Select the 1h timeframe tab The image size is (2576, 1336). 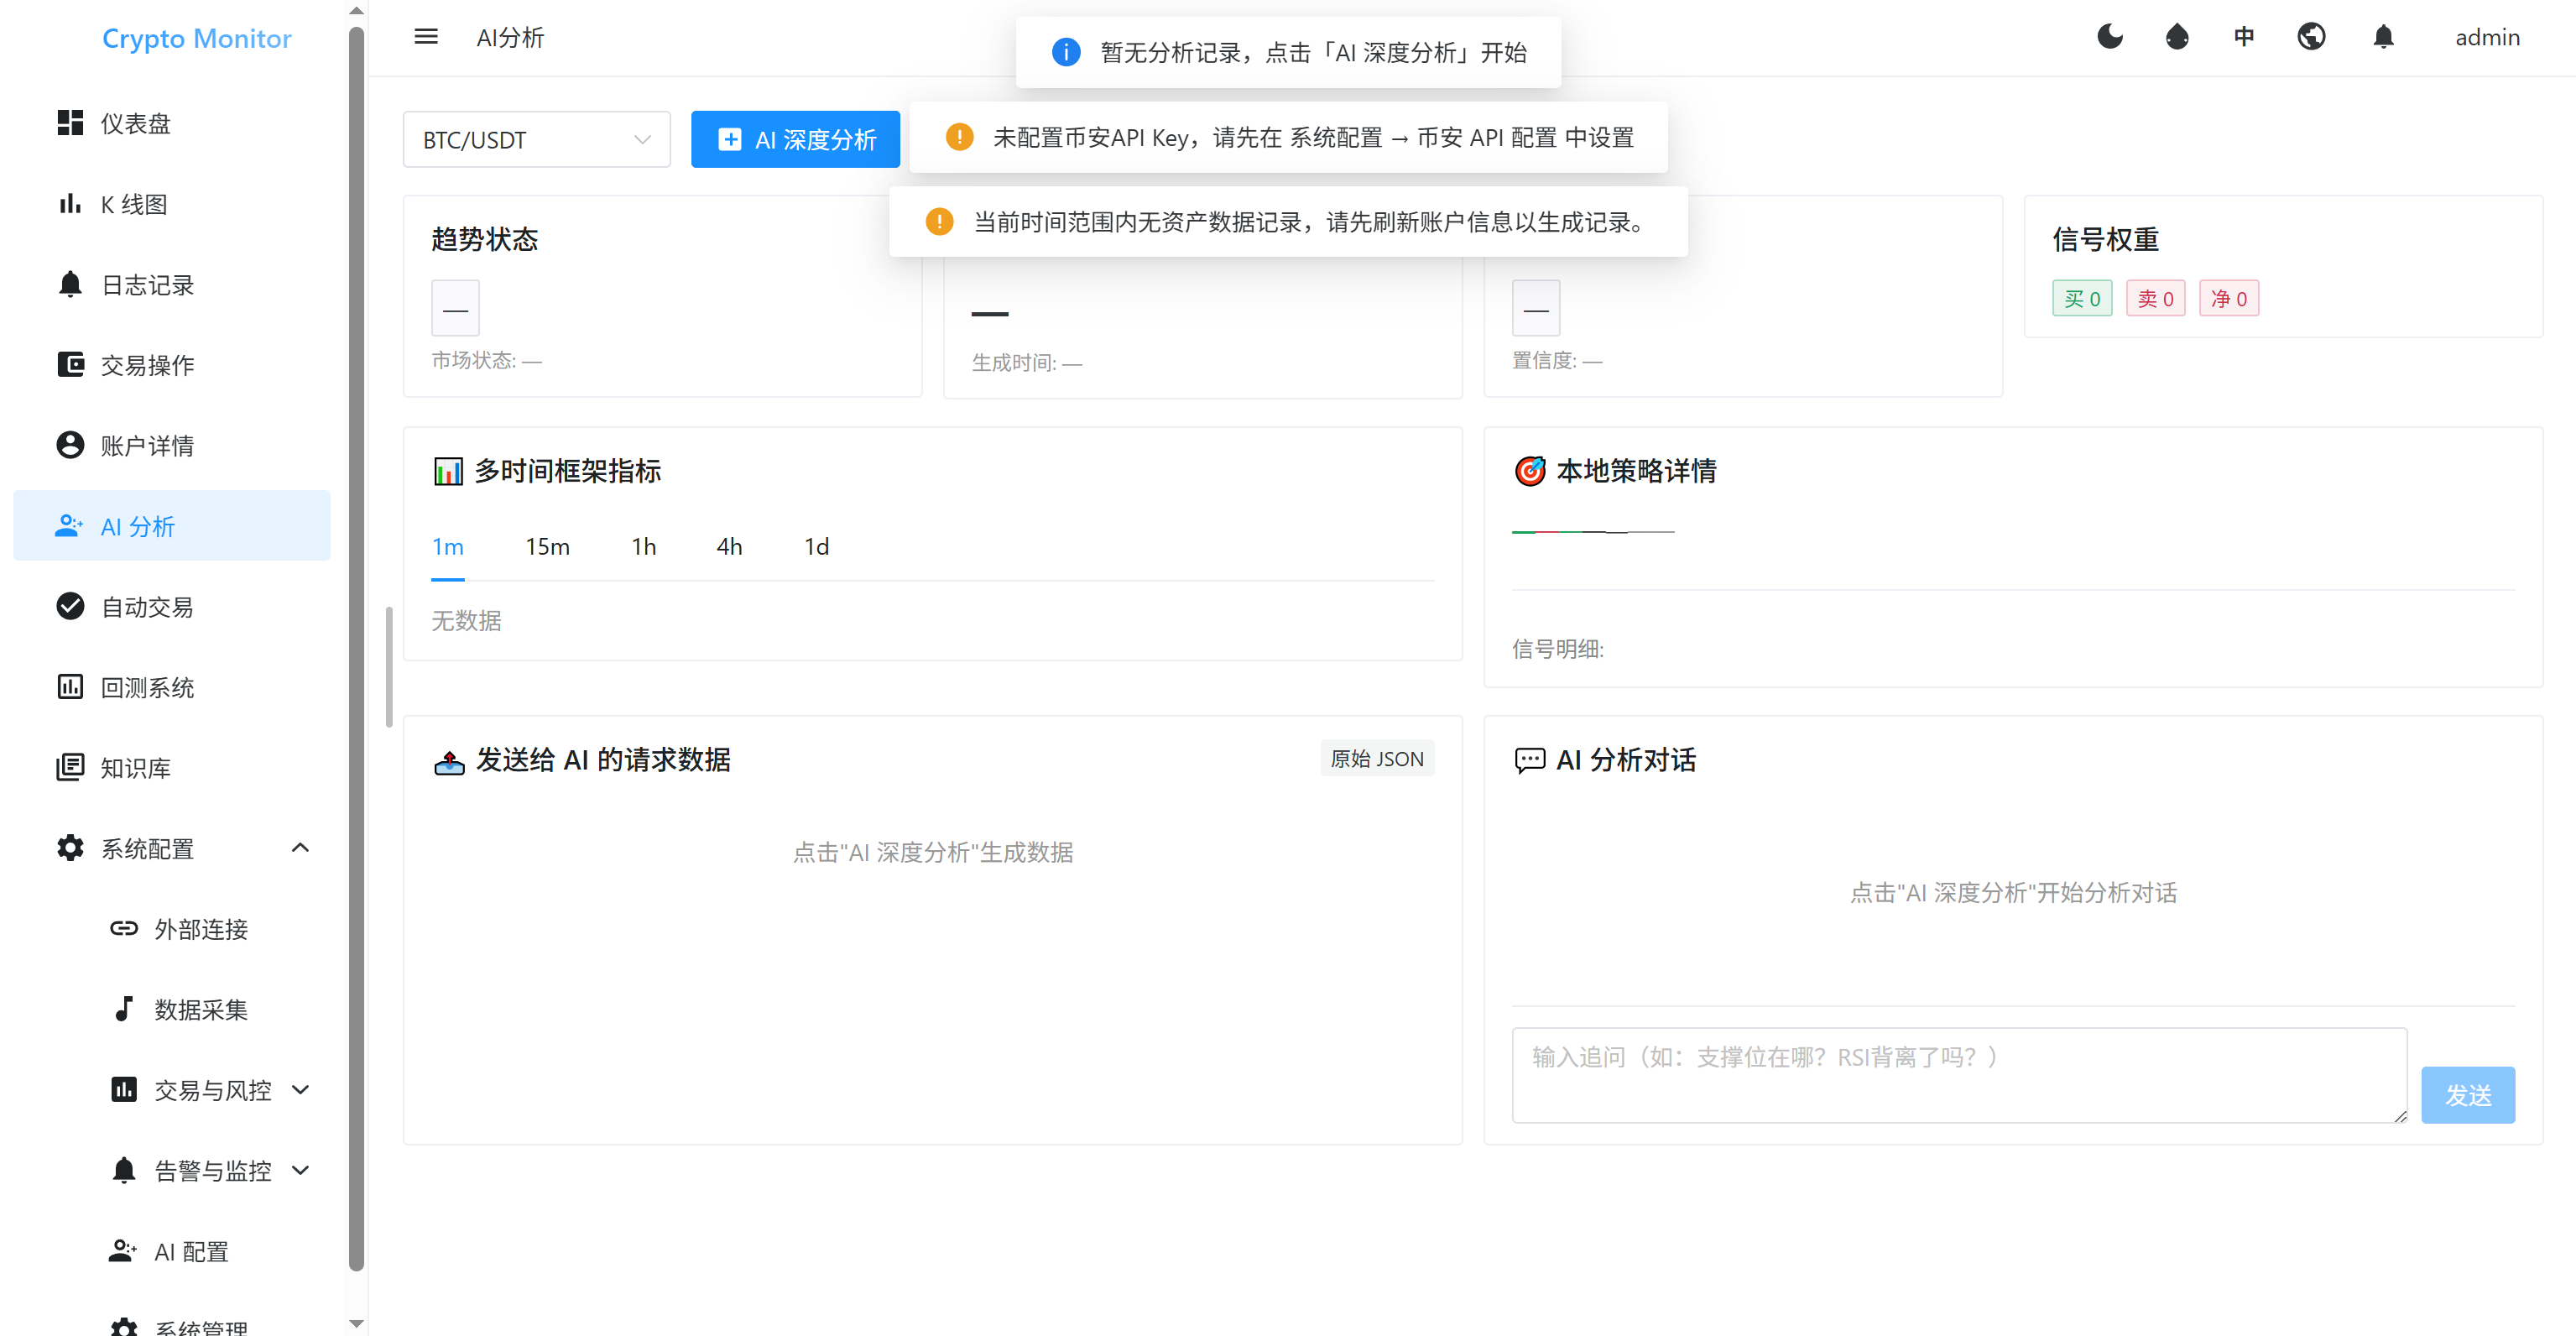pyautogui.click(x=644, y=546)
